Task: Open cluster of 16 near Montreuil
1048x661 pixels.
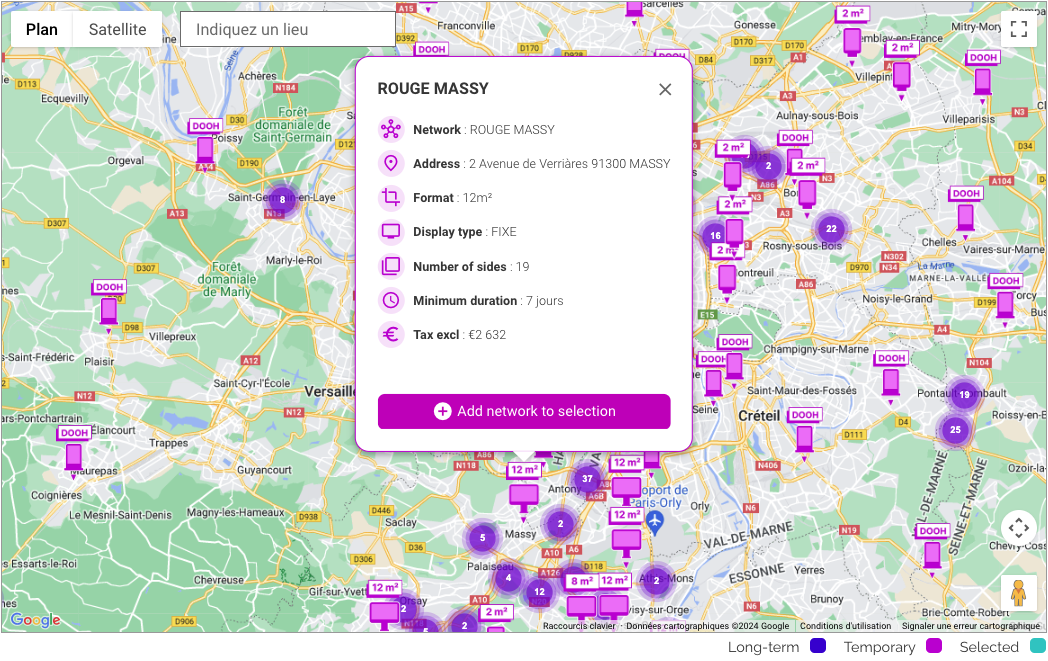Action: click(715, 235)
